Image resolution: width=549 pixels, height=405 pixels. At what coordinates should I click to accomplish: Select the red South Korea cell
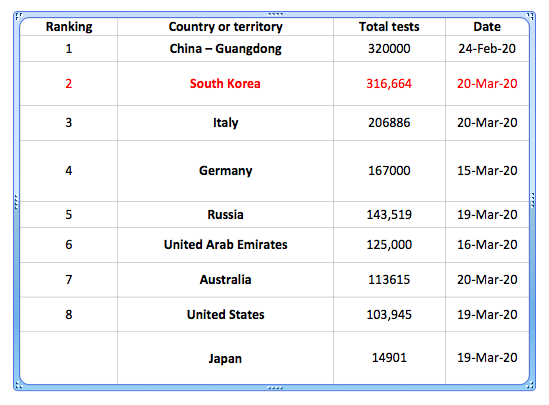(225, 84)
